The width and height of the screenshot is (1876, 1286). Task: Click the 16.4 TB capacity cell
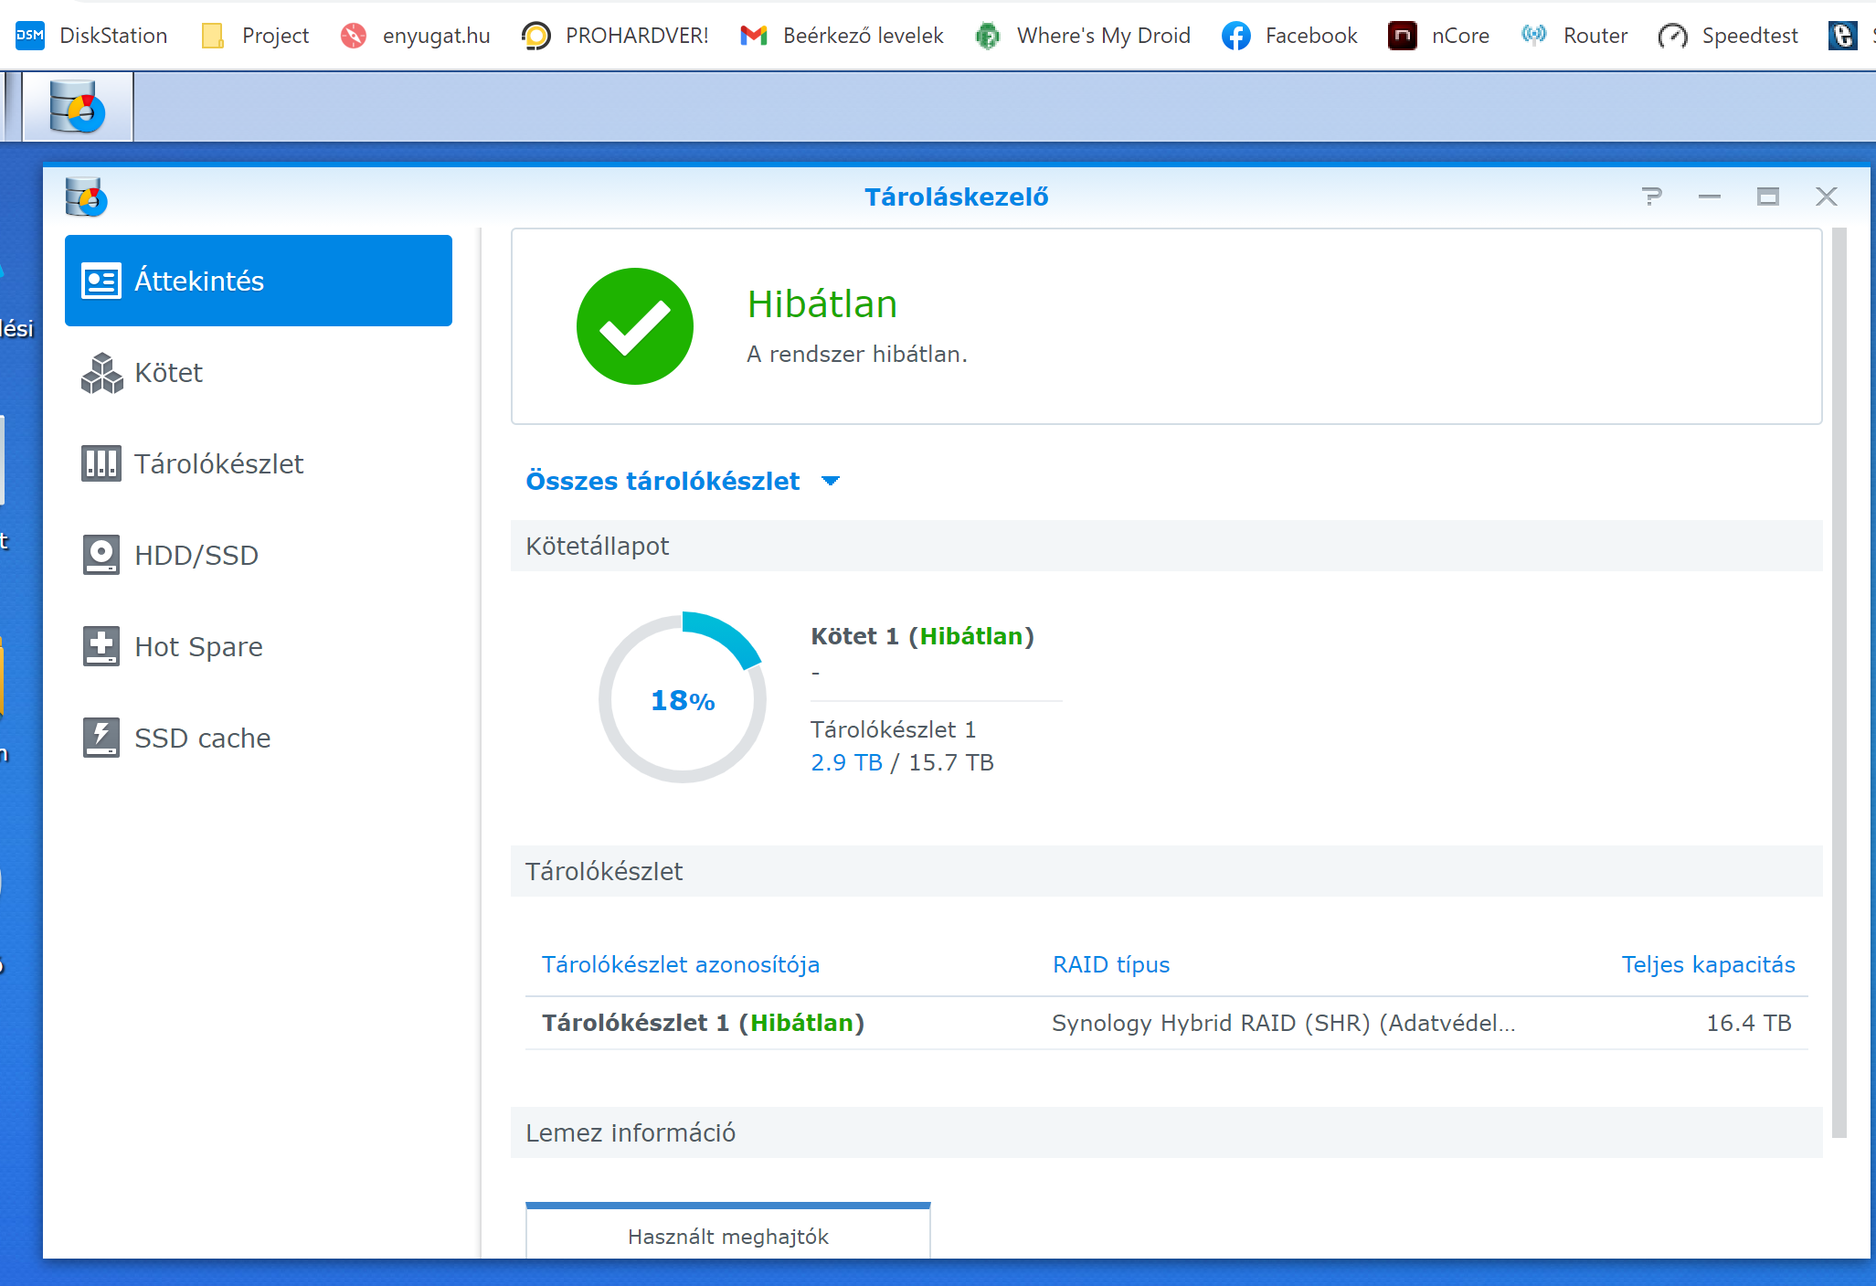(1749, 1023)
